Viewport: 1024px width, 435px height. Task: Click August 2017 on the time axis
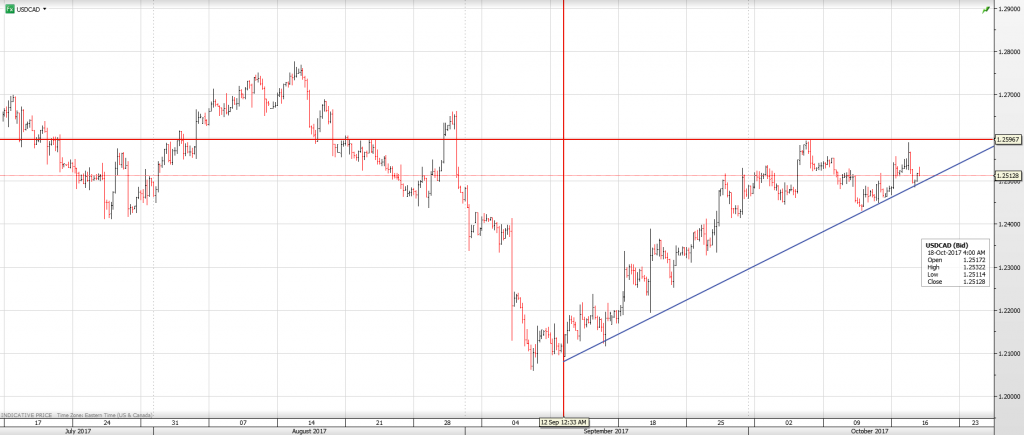point(311,431)
